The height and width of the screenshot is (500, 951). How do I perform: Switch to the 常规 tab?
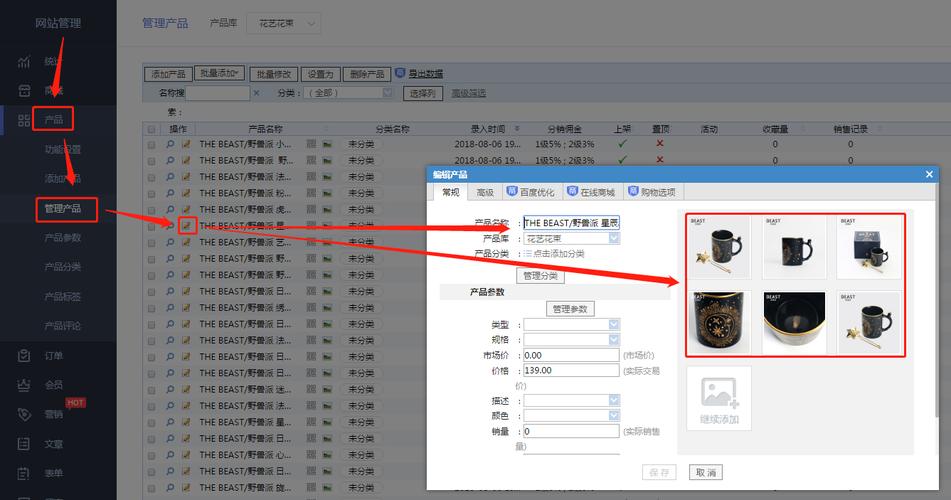[451, 192]
